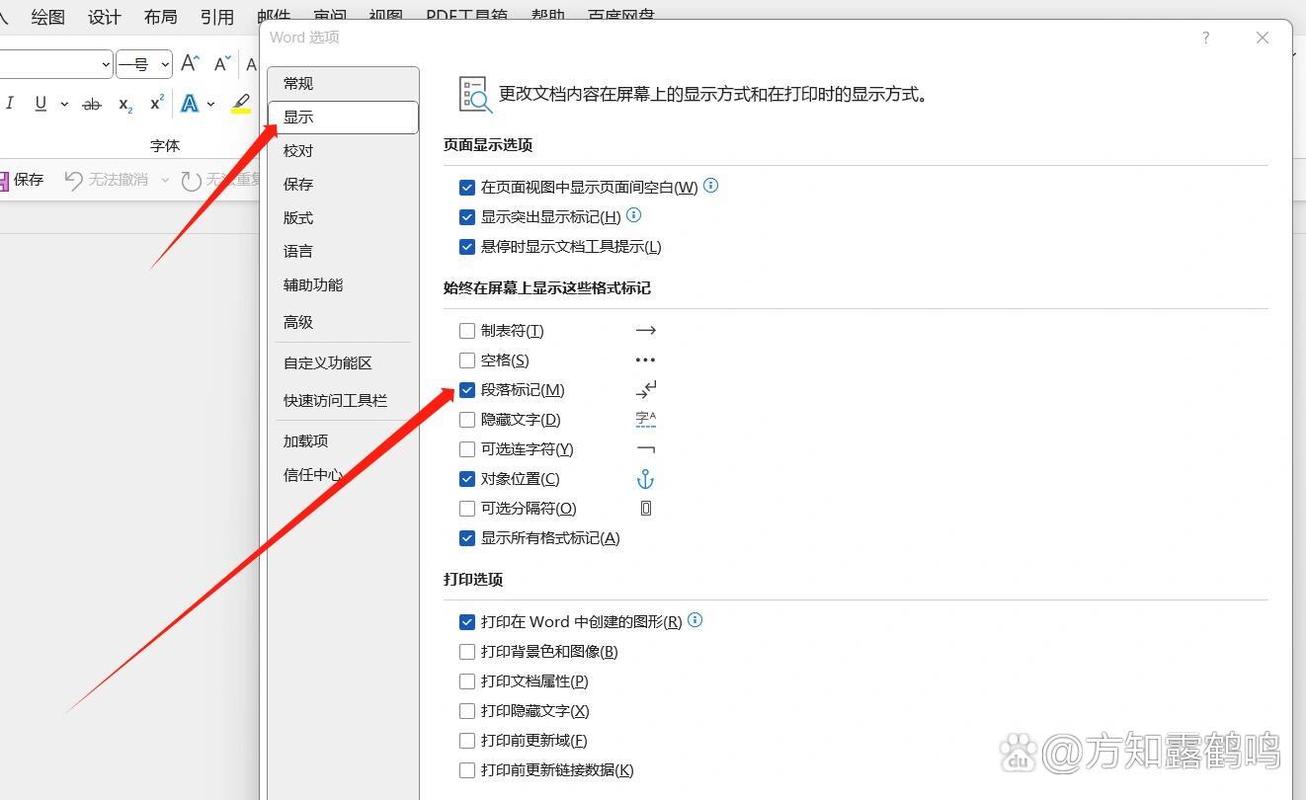Select 辅助功能 category in Word options
The height and width of the screenshot is (800, 1306).
pyautogui.click(x=343, y=285)
